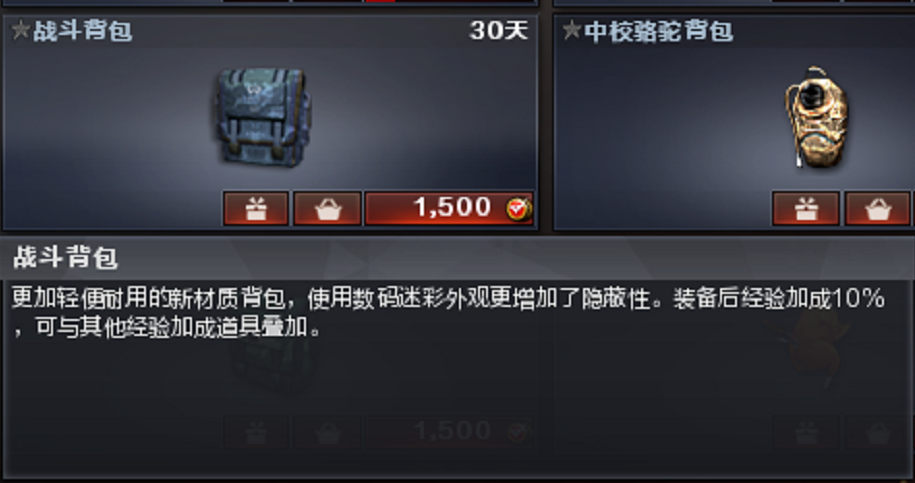The image size is (915, 483).
Task: Click the 中校骆驼背包 item name
Action: click(x=658, y=30)
